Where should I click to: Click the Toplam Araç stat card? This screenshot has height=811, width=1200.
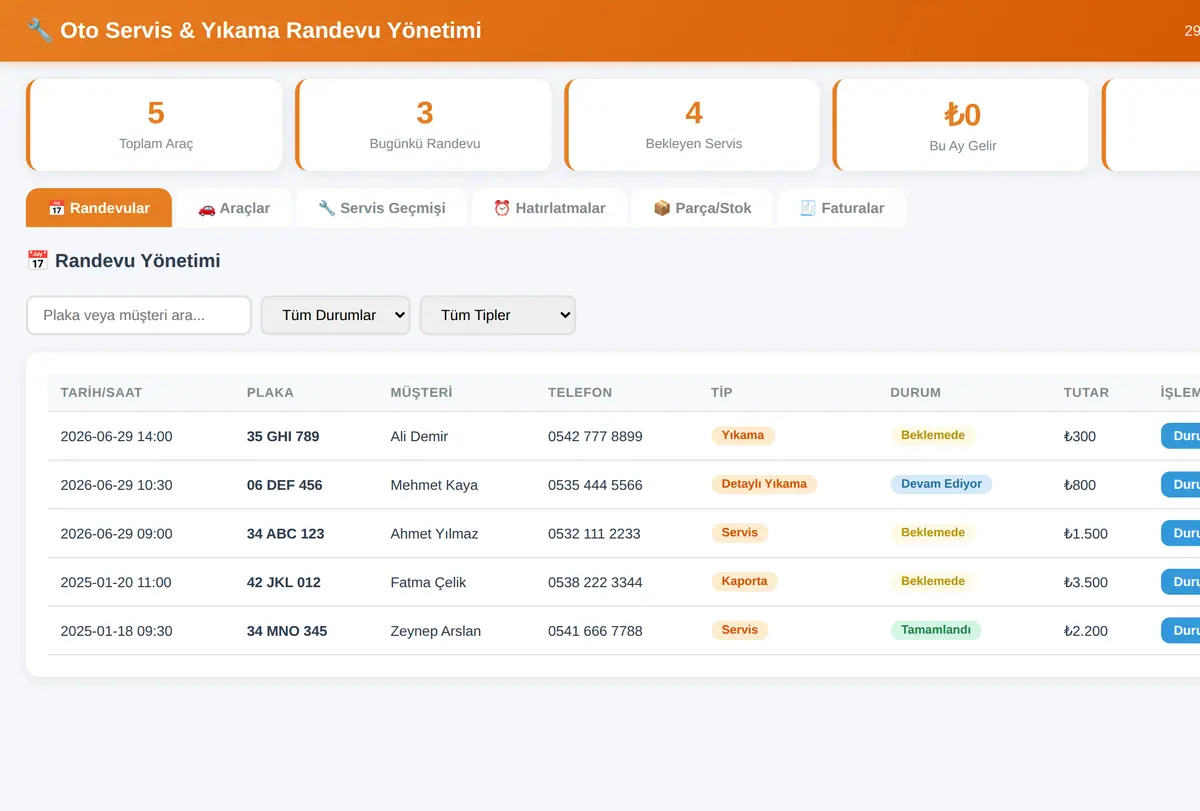tap(155, 125)
